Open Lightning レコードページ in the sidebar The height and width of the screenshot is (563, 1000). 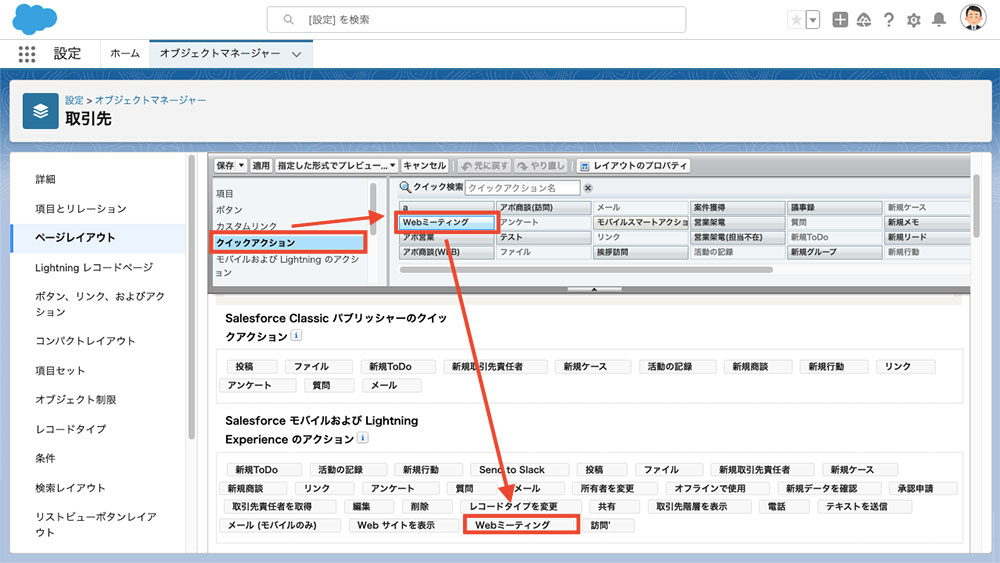pyautogui.click(x=94, y=267)
